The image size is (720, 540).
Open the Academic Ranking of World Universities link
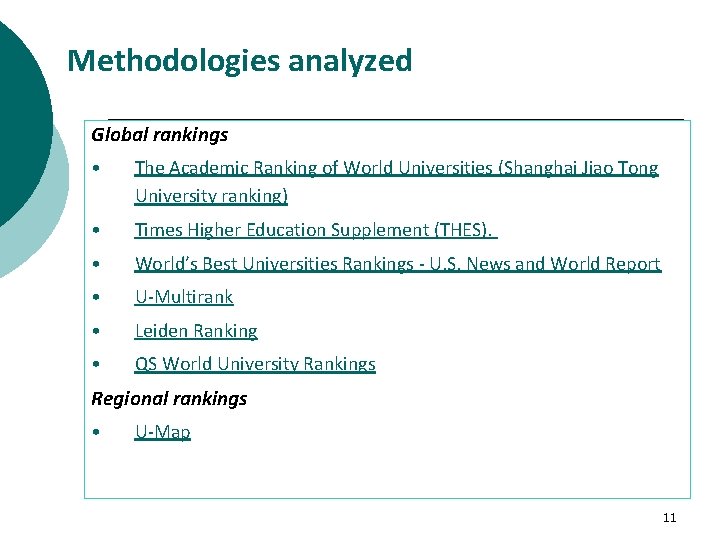coord(396,182)
